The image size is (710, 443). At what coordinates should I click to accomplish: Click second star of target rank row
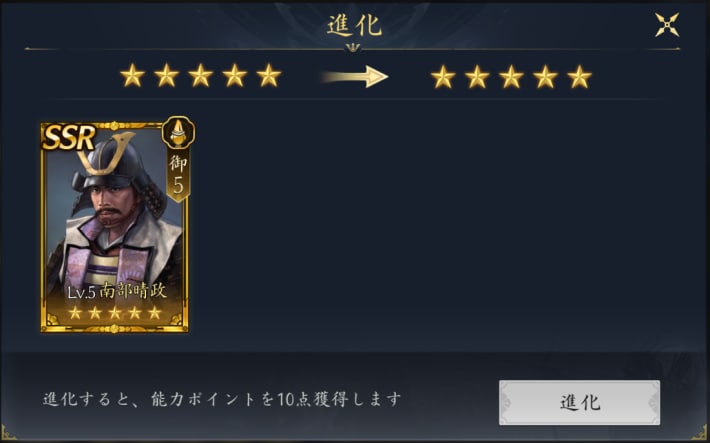[477, 77]
